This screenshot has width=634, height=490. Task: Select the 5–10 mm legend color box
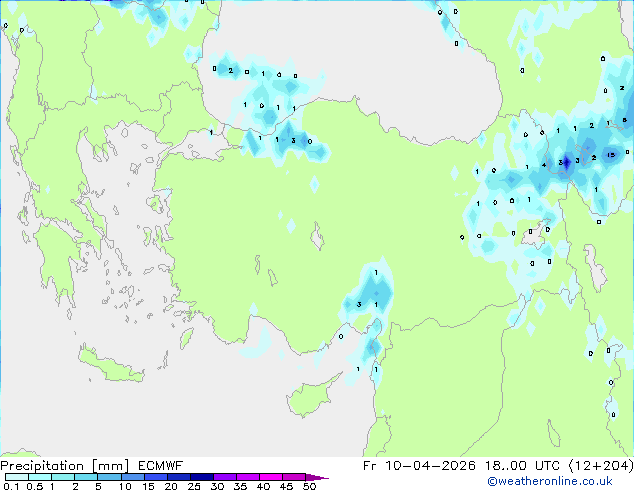(x=109, y=477)
